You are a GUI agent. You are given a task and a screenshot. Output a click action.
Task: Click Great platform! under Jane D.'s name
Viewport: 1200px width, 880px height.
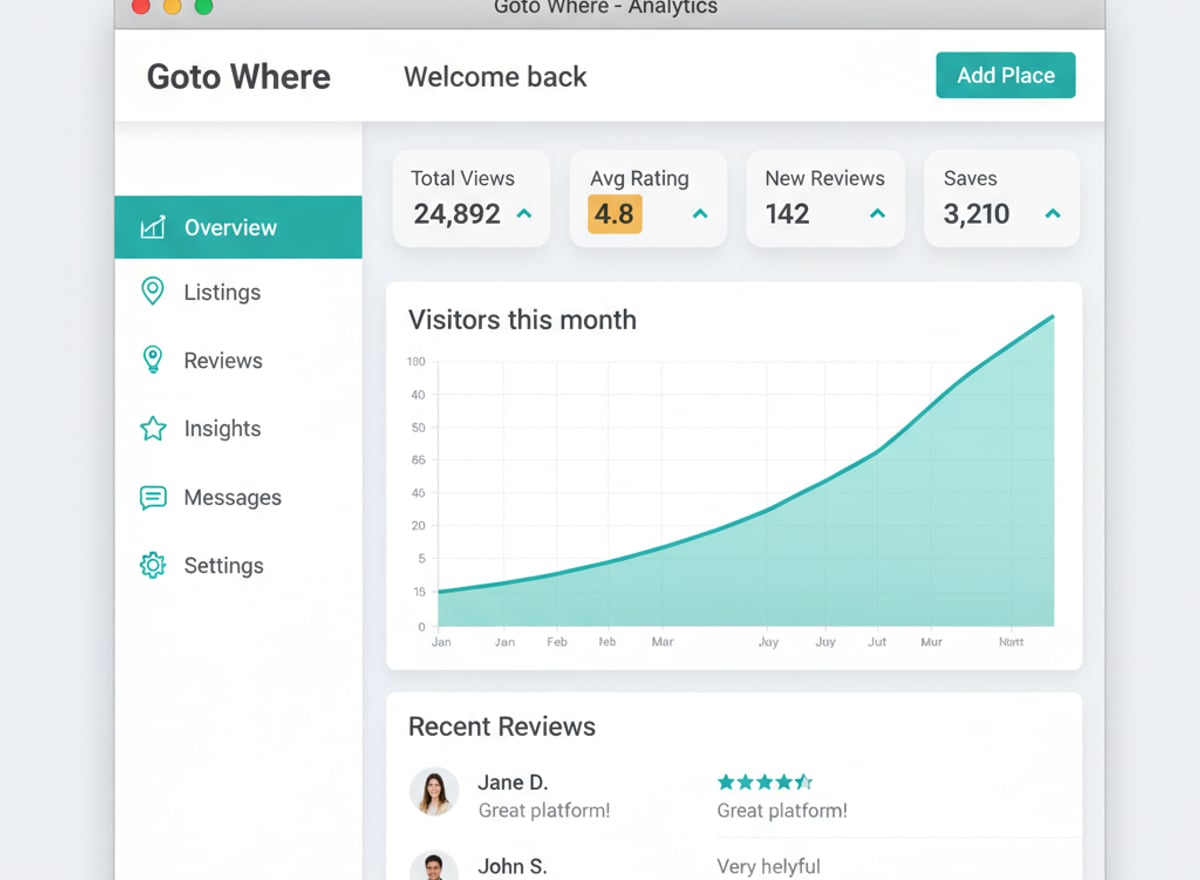point(544,811)
